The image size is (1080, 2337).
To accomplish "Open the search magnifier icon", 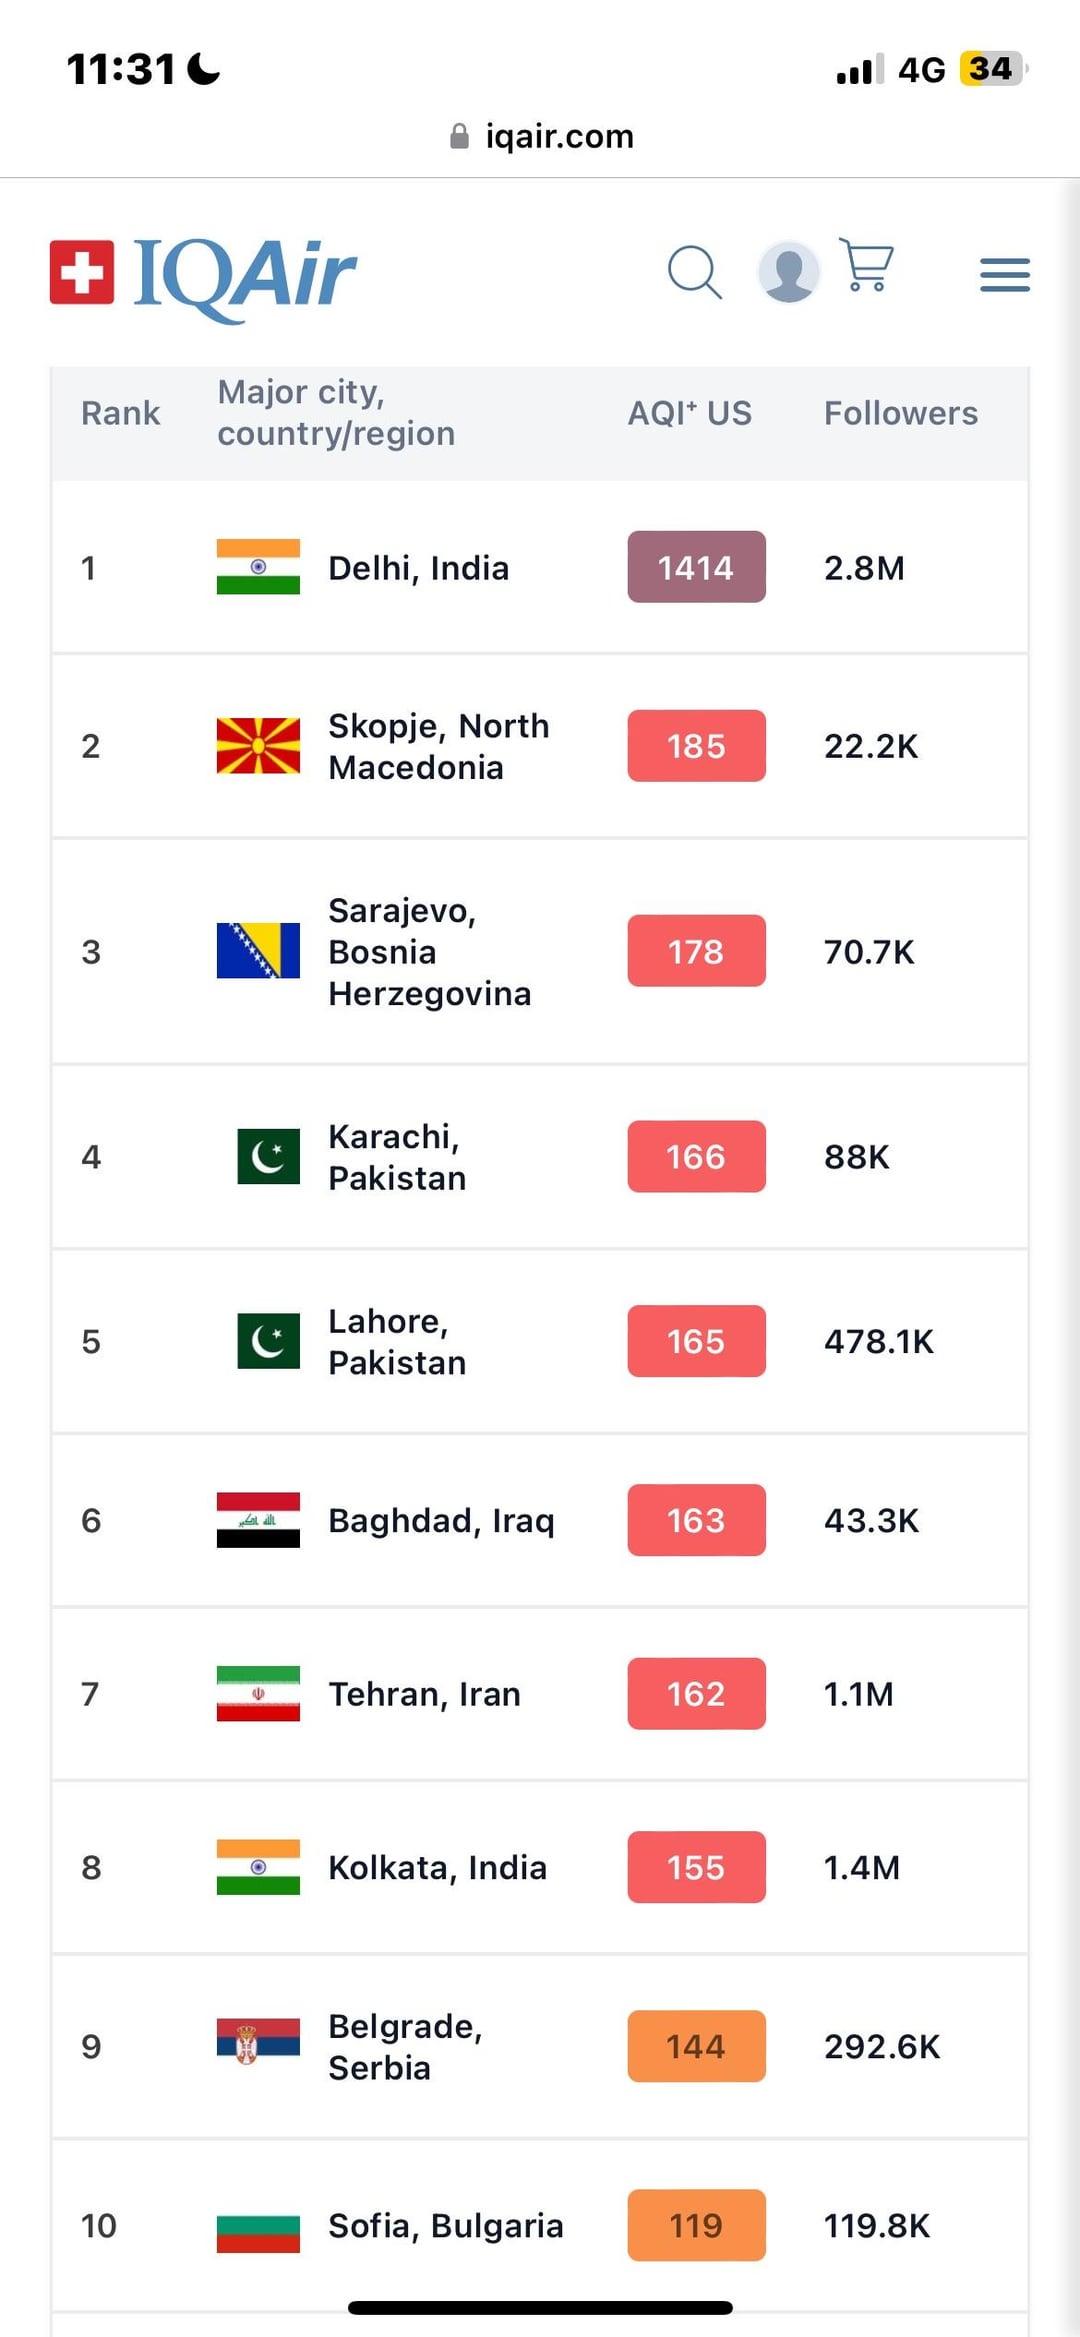I will pyautogui.click(x=694, y=272).
